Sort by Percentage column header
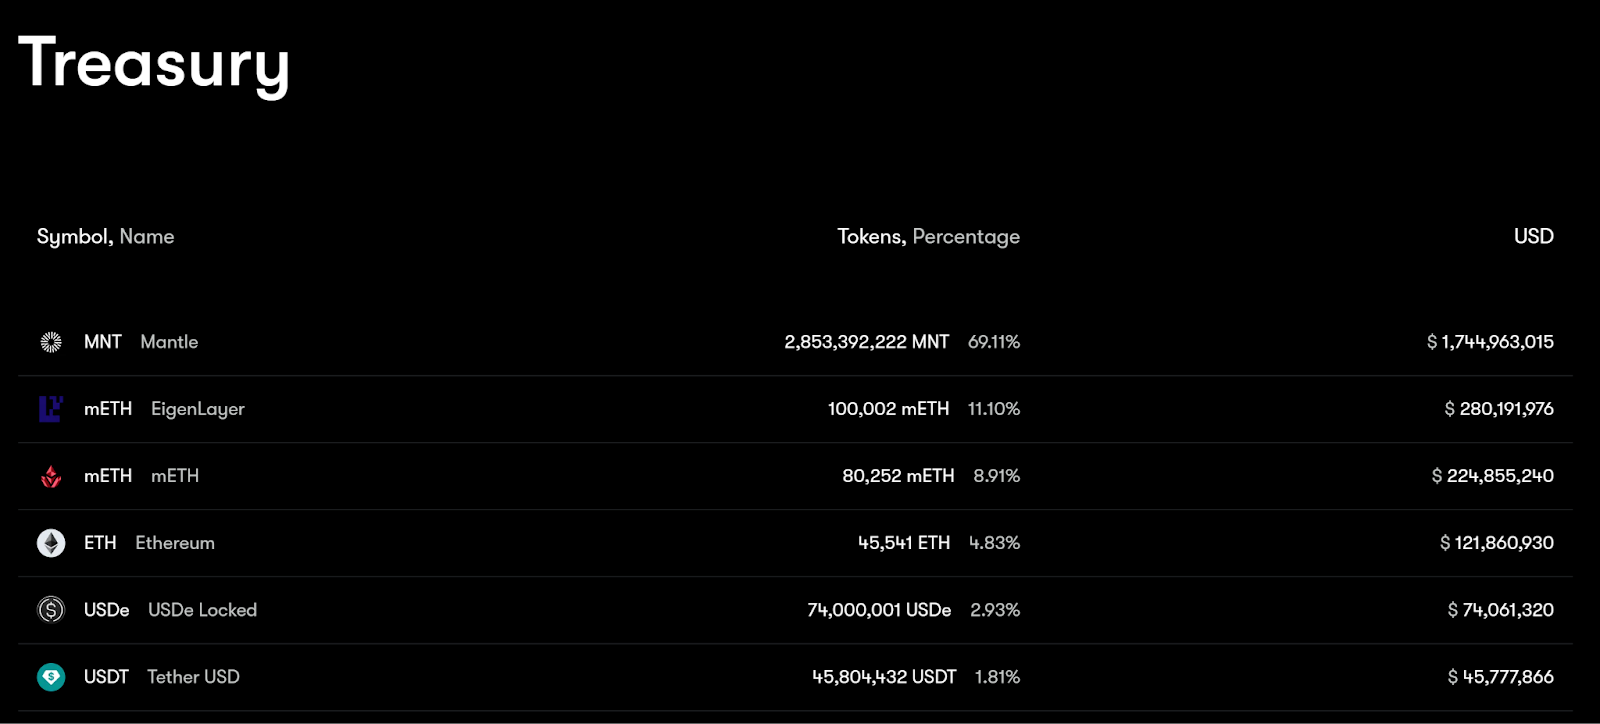 966,237
